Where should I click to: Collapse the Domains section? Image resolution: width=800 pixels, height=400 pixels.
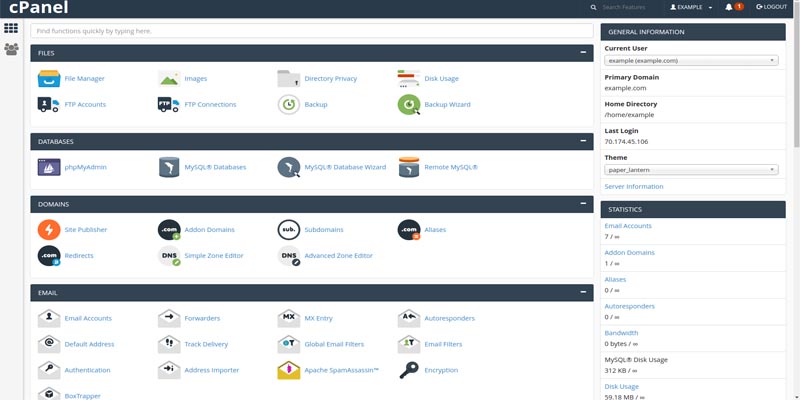click(583, 203)
